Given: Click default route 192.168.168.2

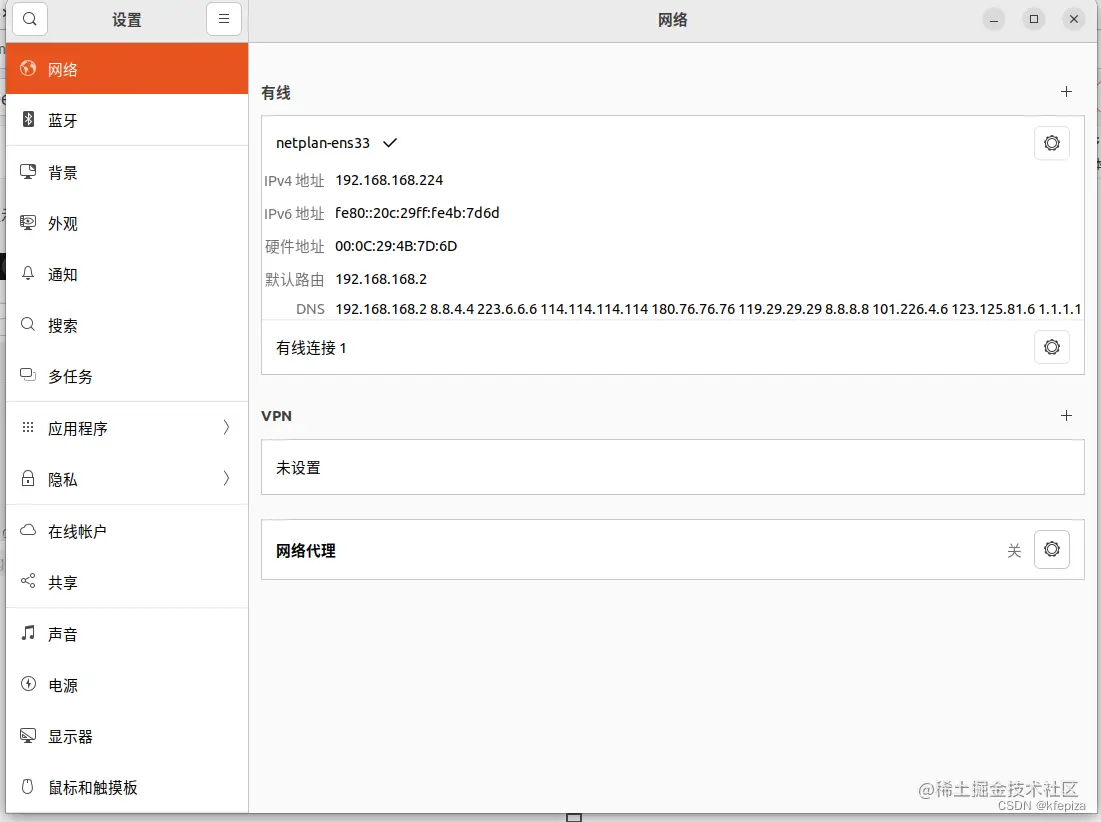Looking at the screenshot, I should 381,279.
